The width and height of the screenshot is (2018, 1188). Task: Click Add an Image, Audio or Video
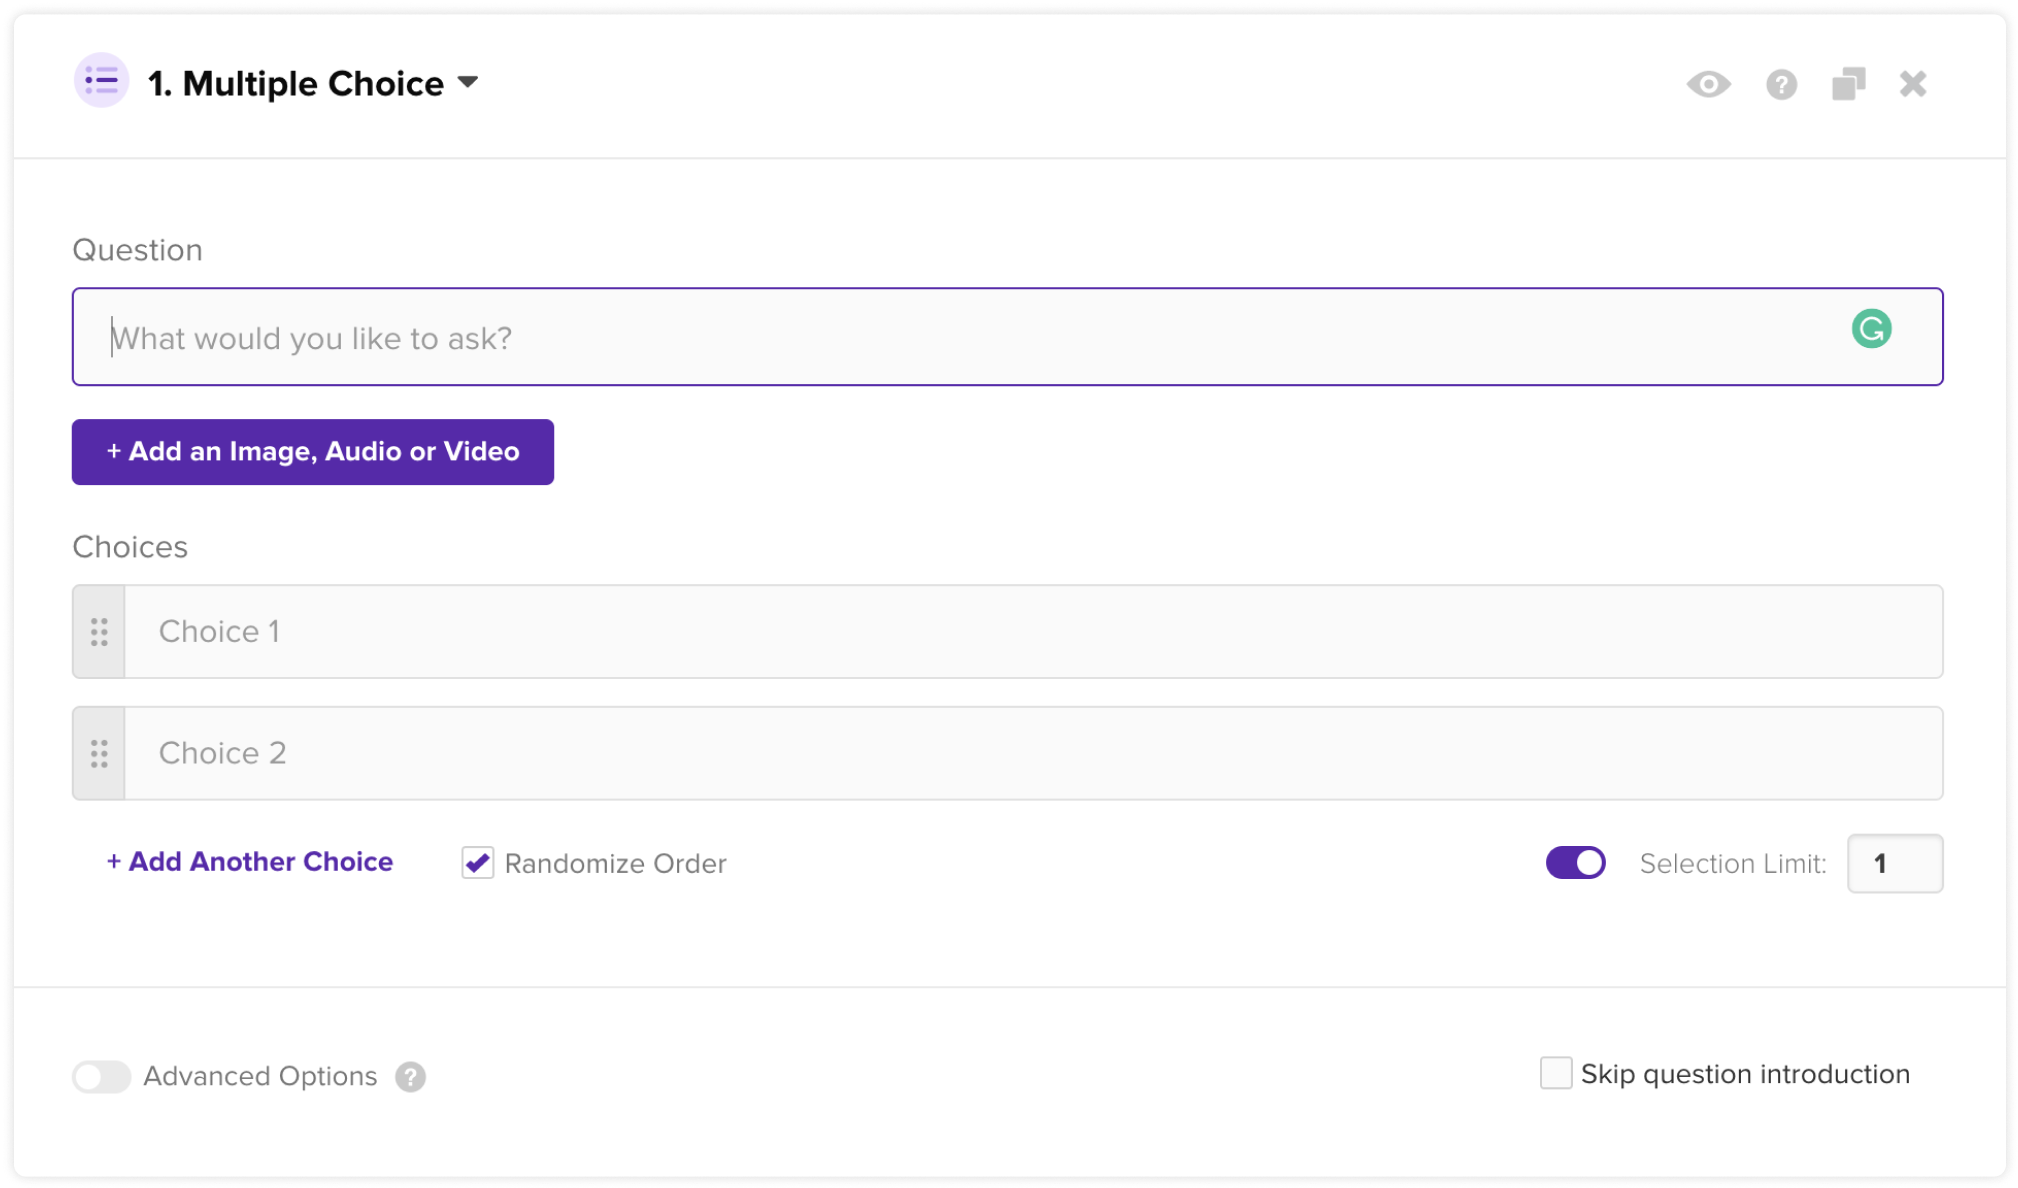click(x=313, y=452)
